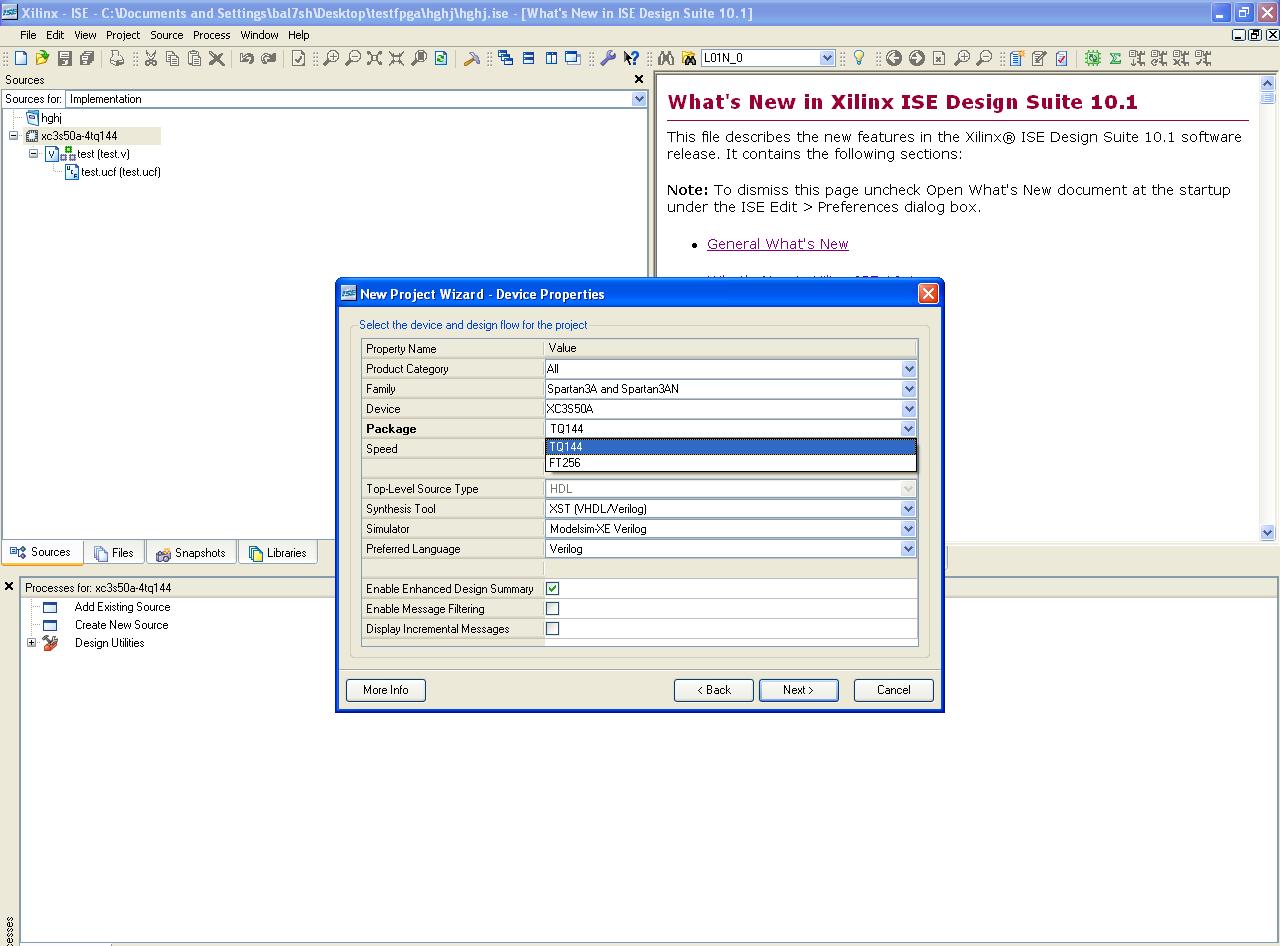Viewport: 1282px width, 946px height.
Task: Select Create New Source process
Action: [121, 625]
